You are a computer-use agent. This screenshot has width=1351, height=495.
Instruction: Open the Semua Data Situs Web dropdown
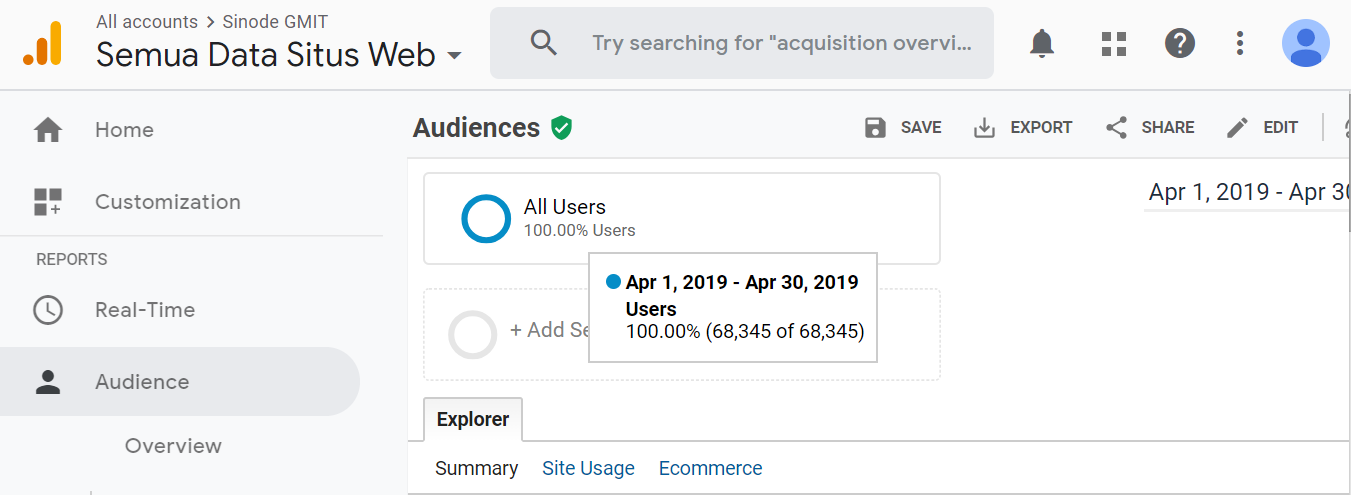279,55
